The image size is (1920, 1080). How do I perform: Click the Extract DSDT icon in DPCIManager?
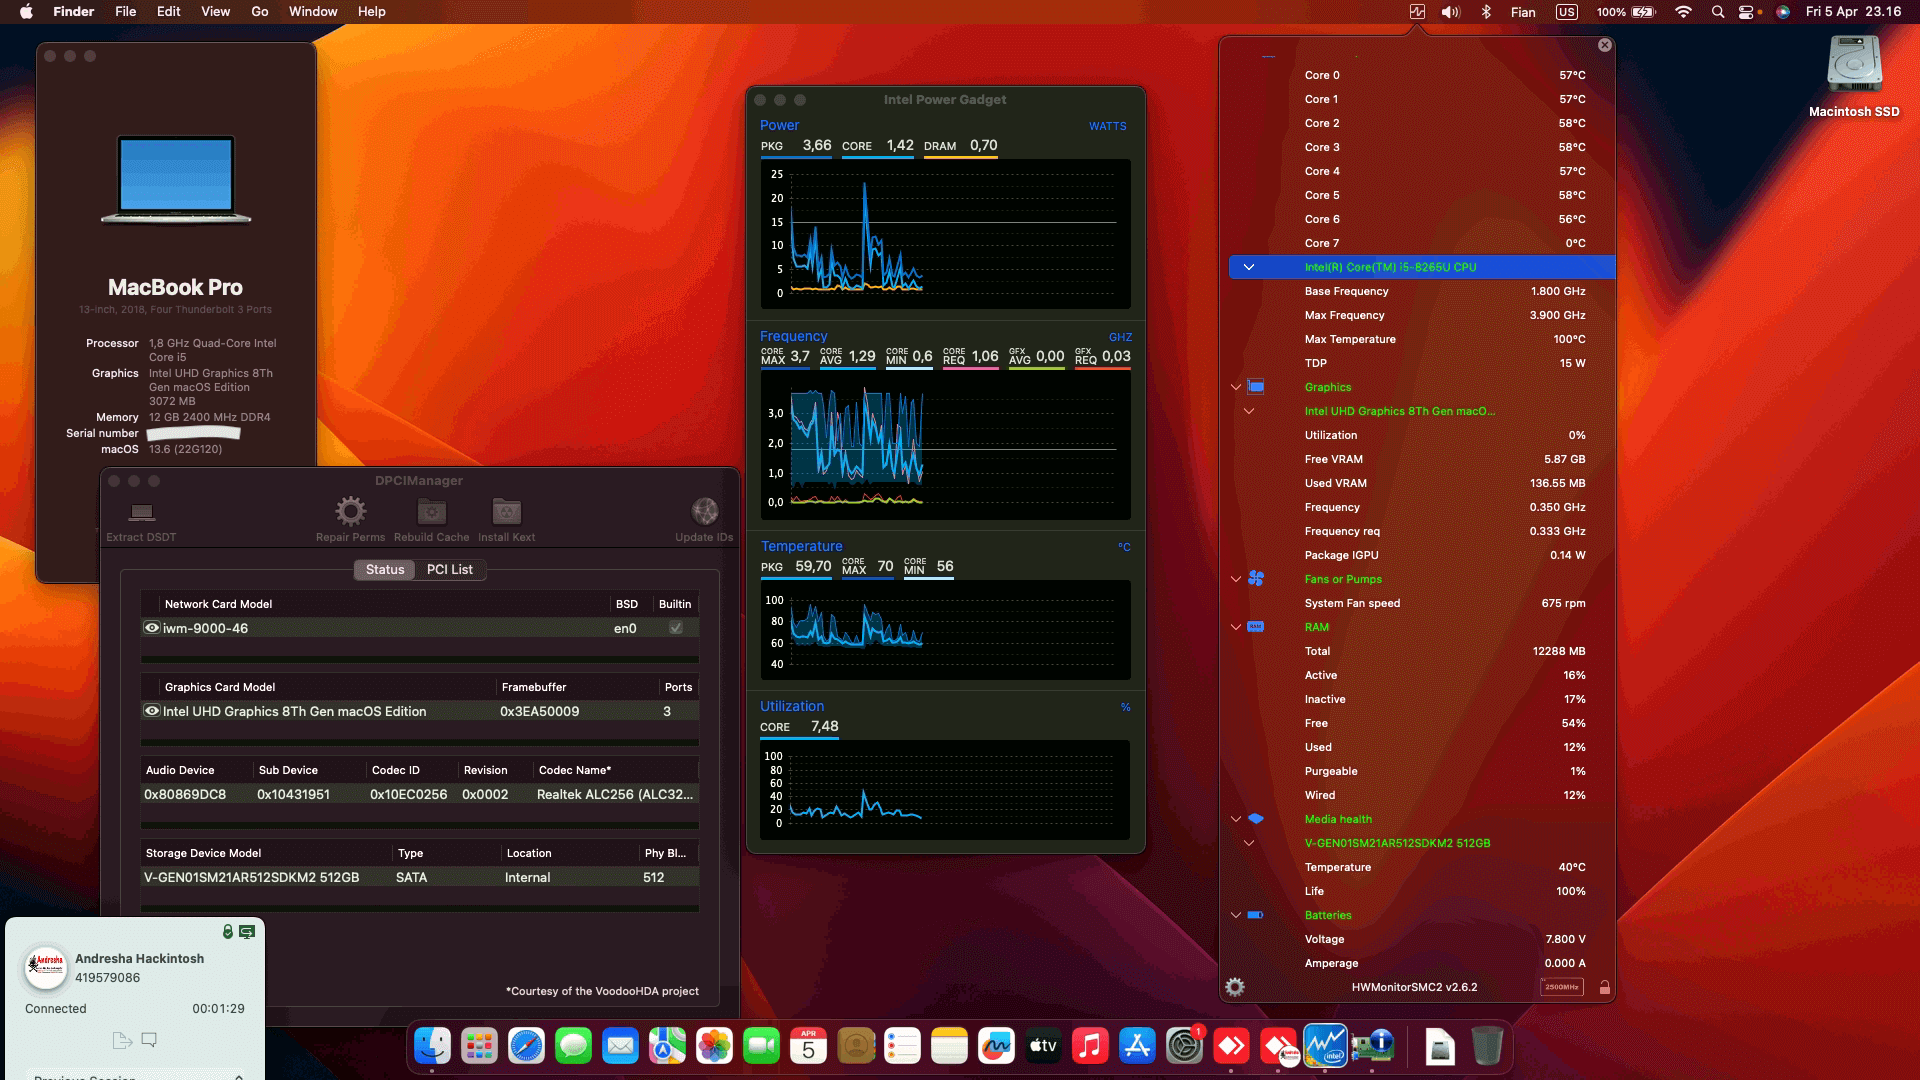pyautogui.click(x=140, y=512)
